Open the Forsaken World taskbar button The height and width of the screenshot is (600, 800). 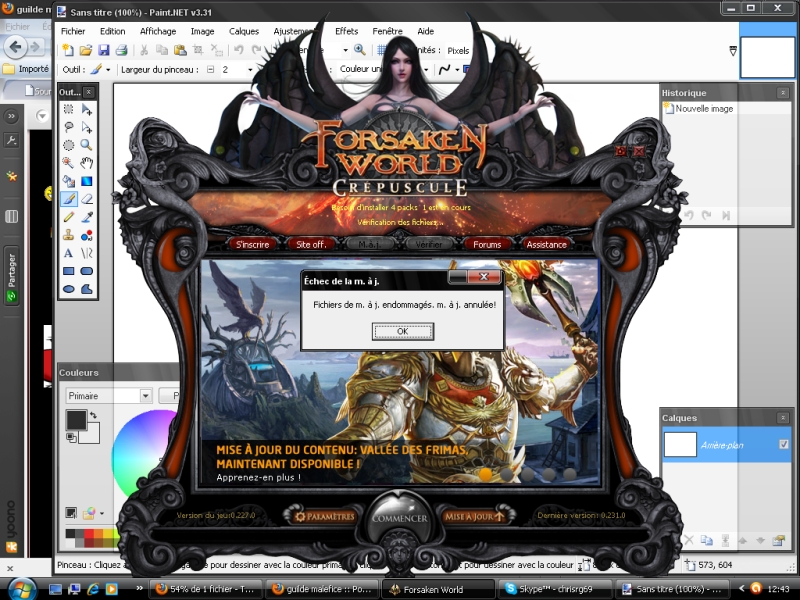point(438,589)
